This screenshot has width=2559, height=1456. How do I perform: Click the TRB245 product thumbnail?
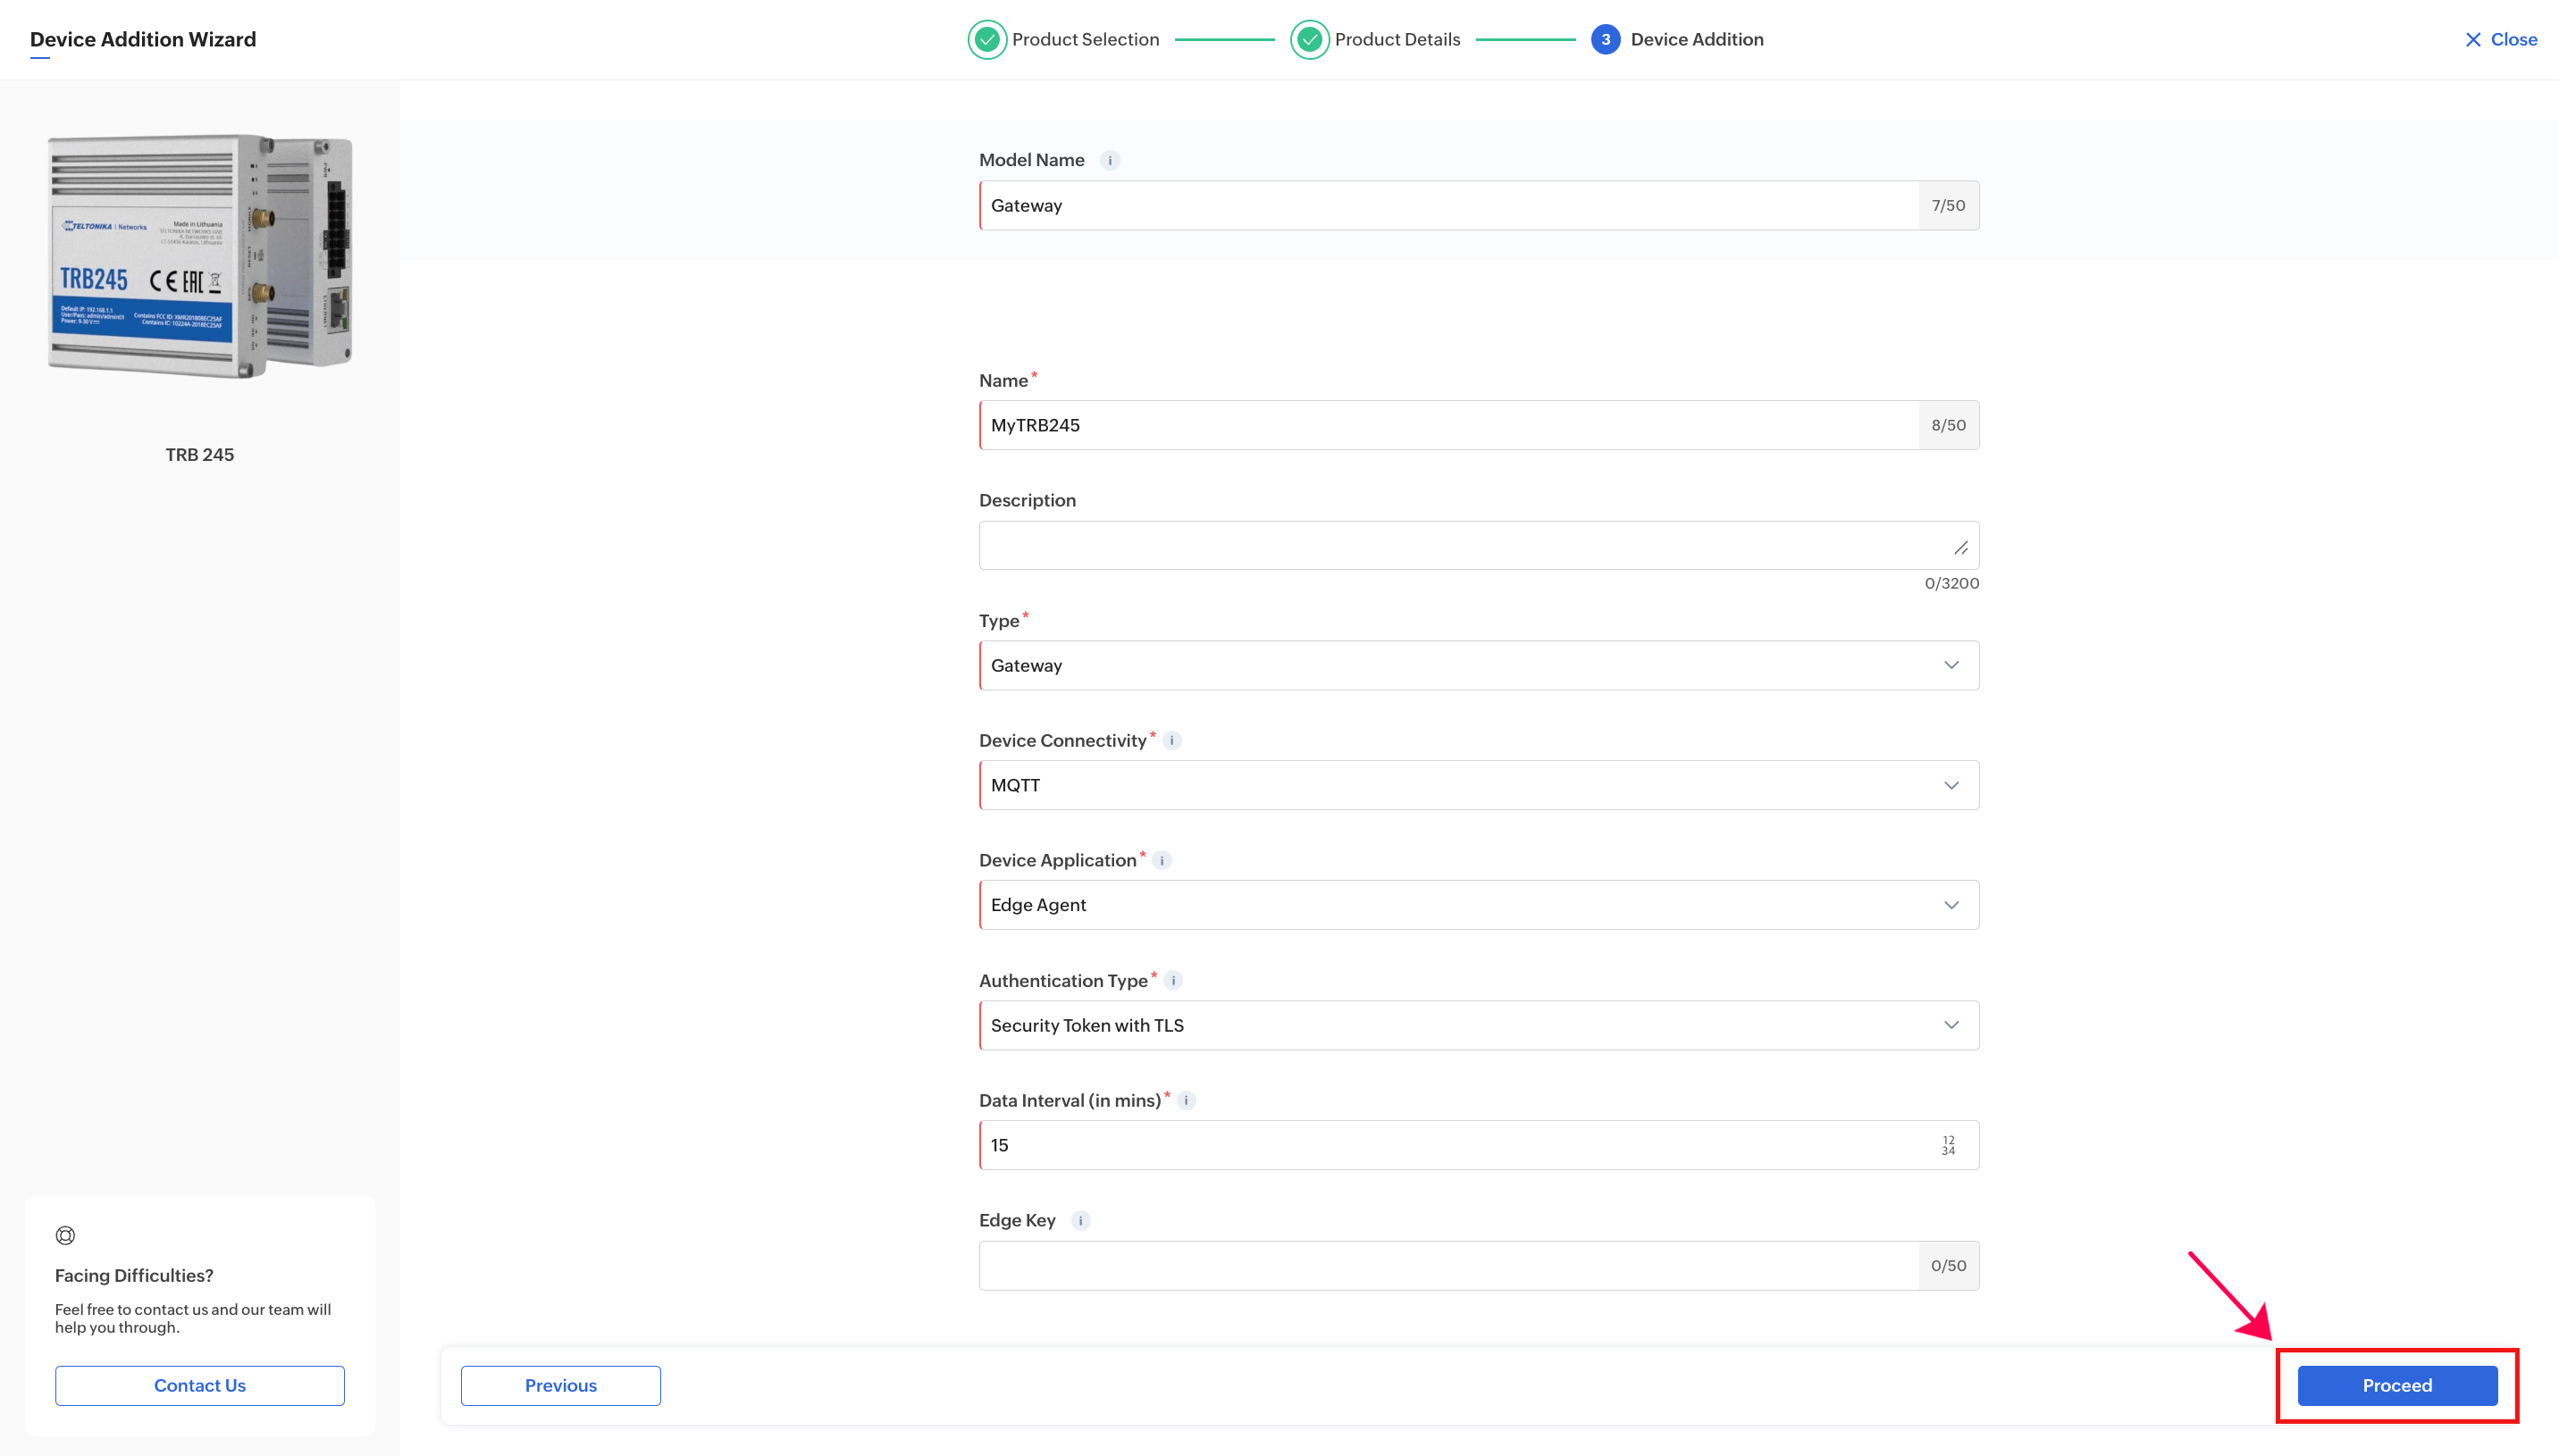coord(200,257)
